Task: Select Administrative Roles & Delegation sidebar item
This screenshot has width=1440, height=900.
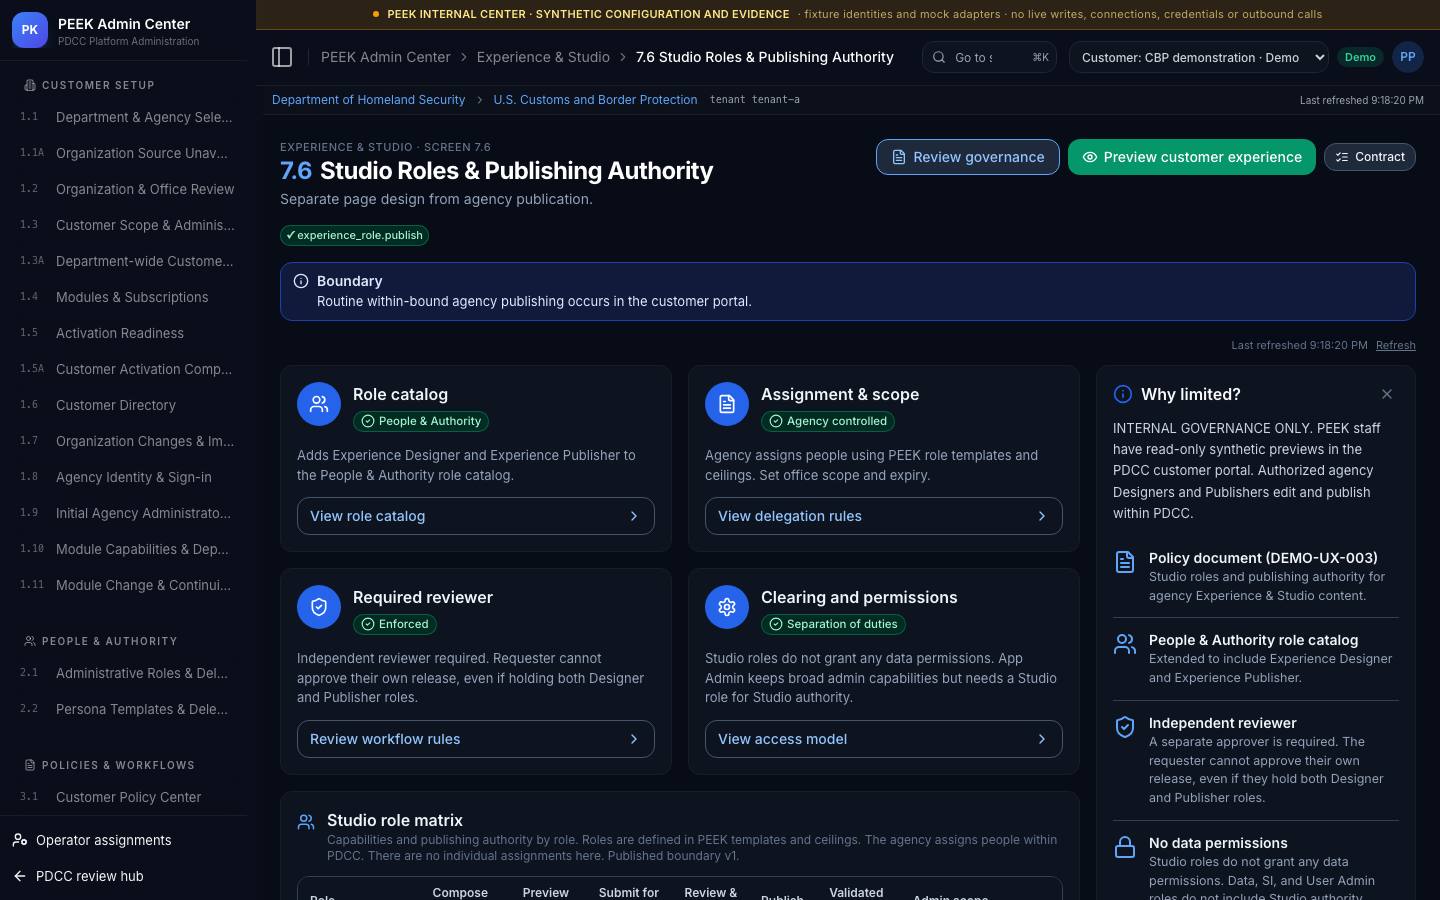Action: (x=128, y=673)
